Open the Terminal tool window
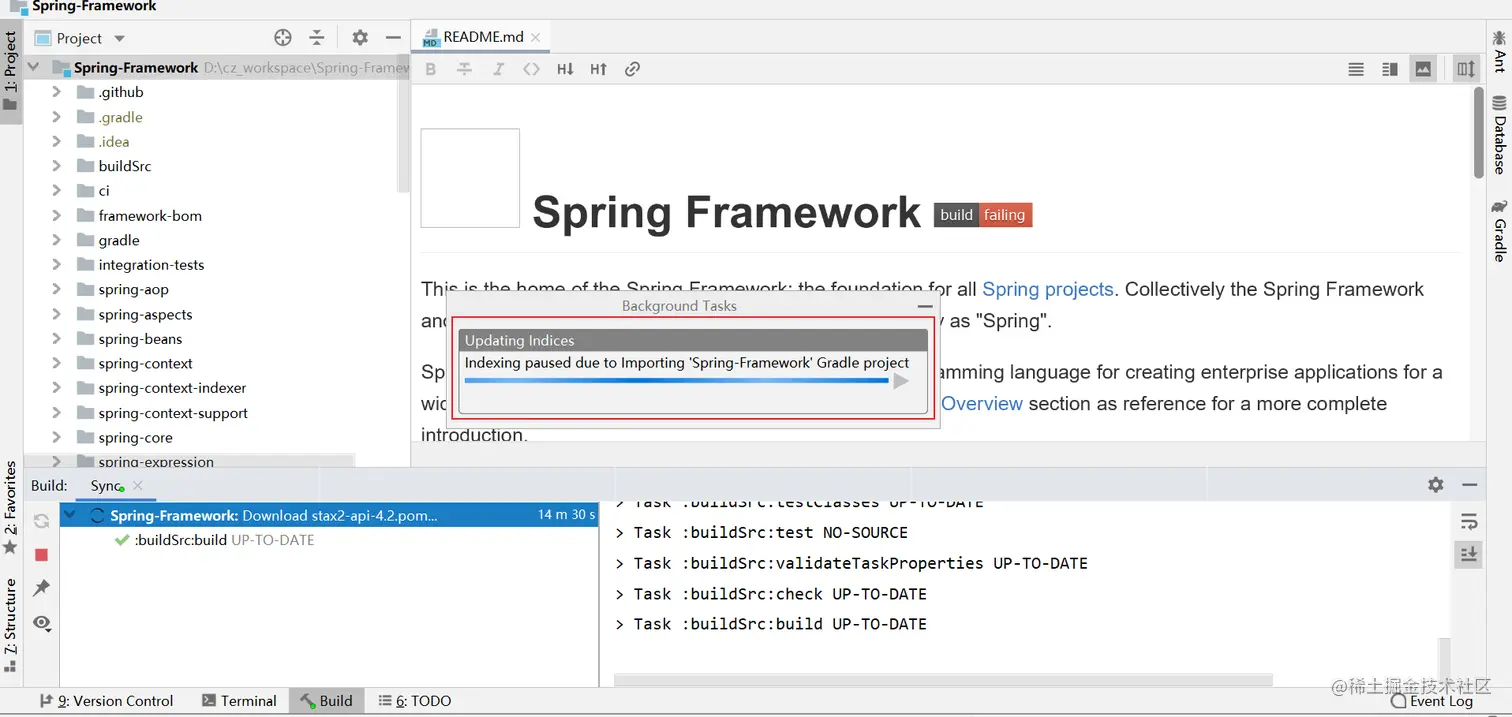Screen dimensions: 1512x717 click(239, 701)
